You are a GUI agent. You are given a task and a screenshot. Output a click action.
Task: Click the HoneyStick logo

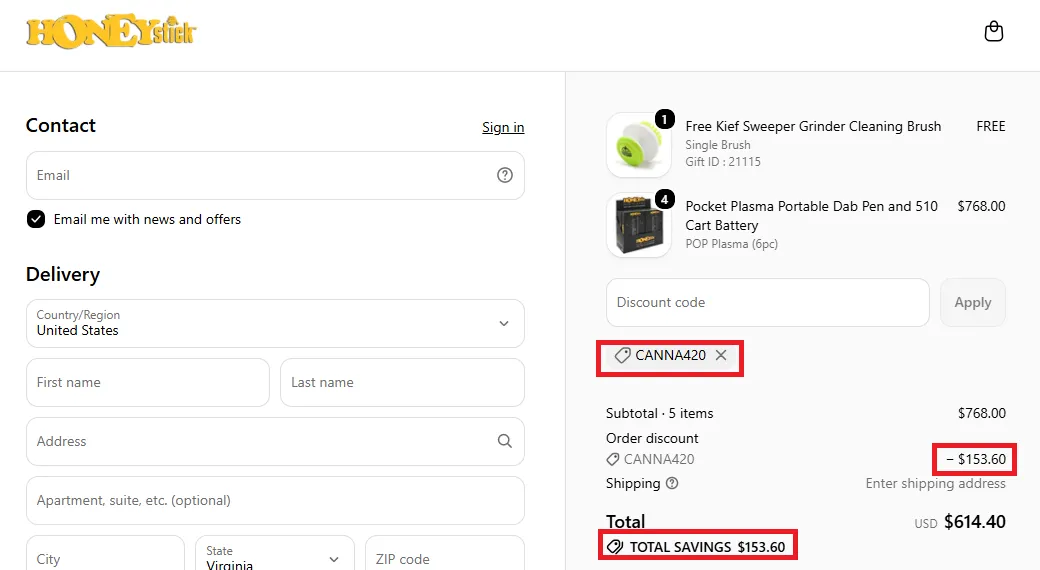pos(111,31)
